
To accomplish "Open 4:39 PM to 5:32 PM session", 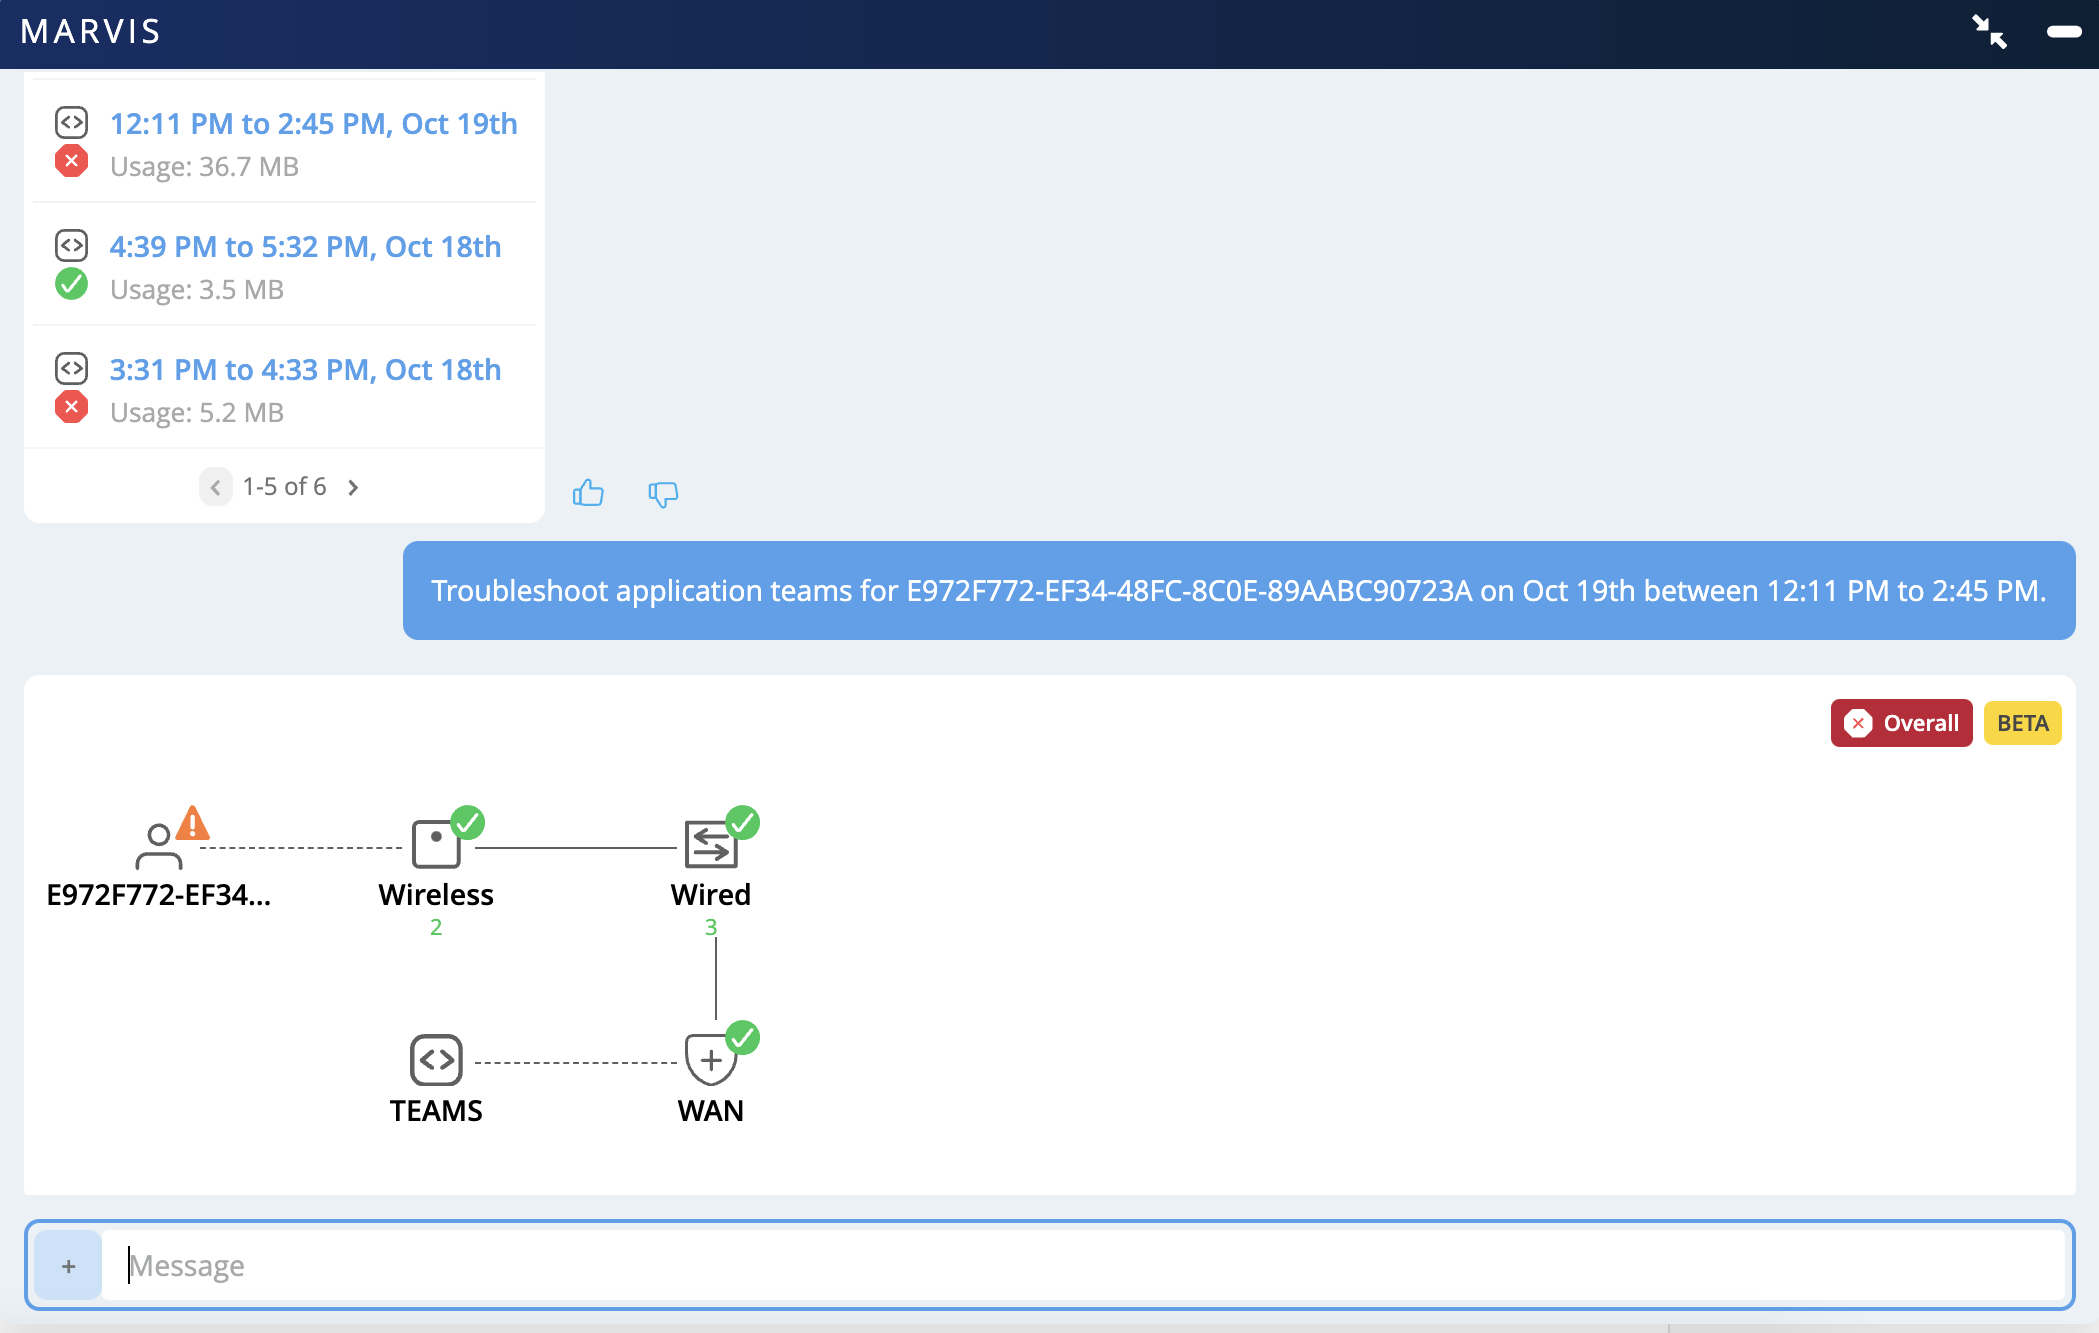I will tap(305, 247).
